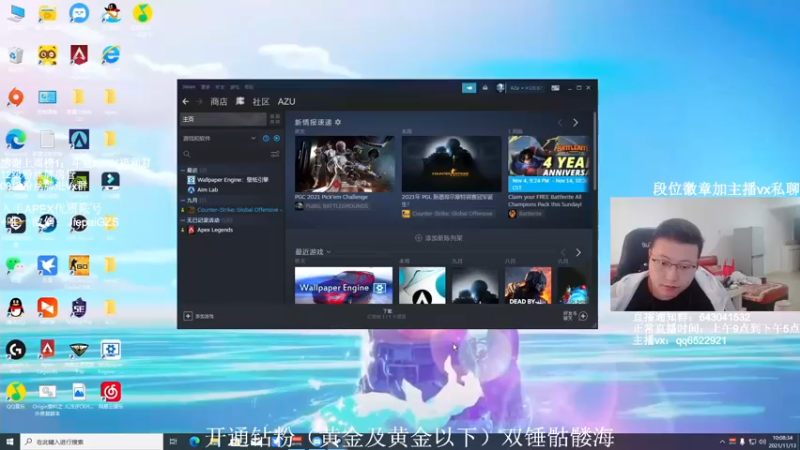The height and width of the screenshot is (450, 800).
Task: Open CS:GO desktop shortcut icon
Action: point(79,265)
